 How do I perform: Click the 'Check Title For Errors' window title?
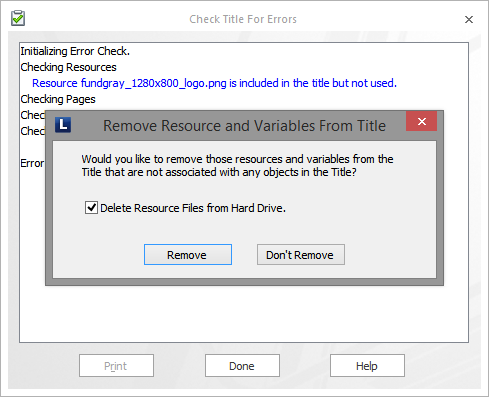(243, 19)
